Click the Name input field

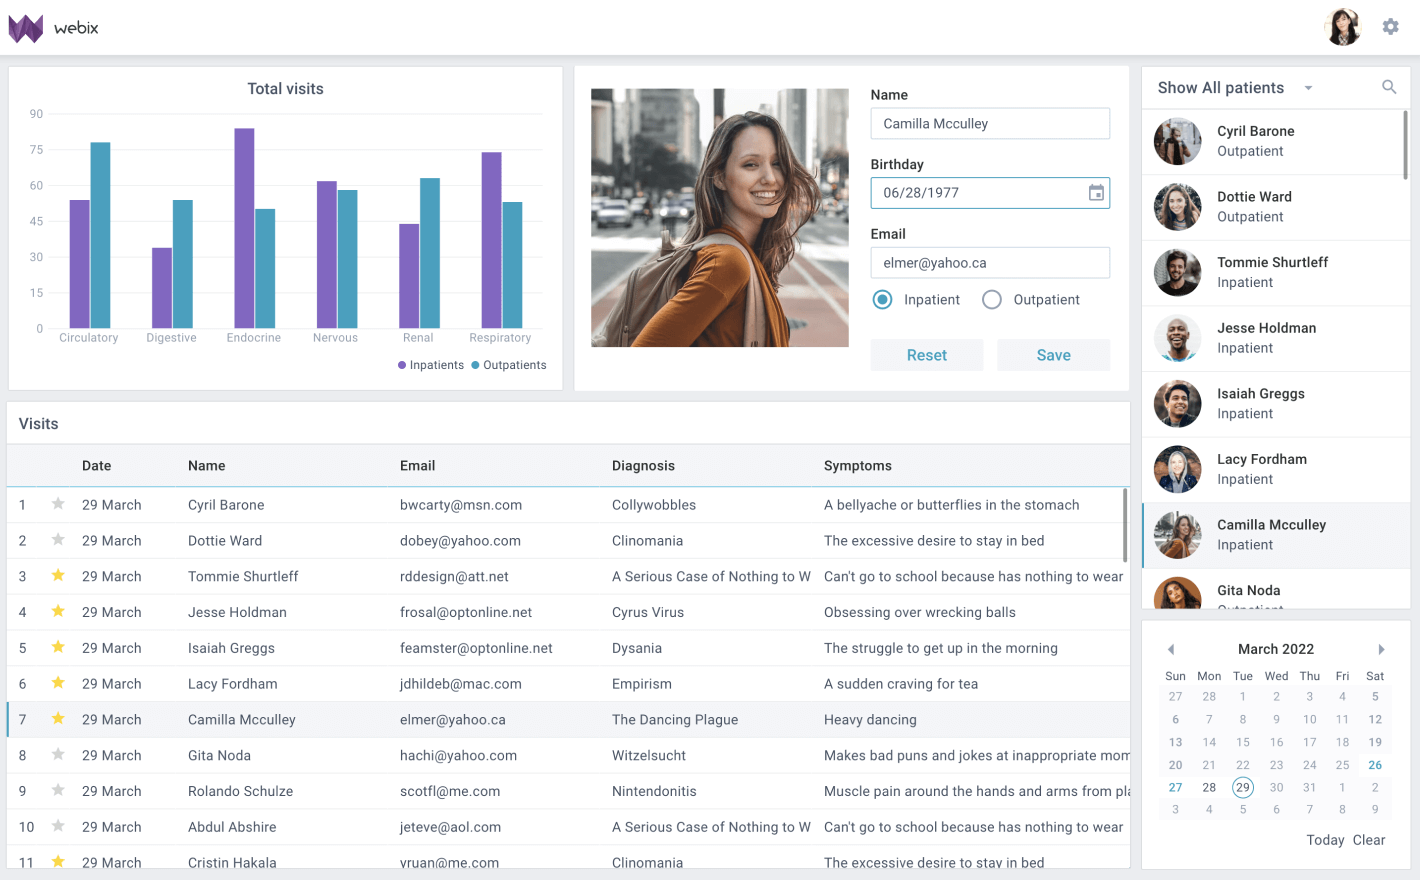[990, 123]
